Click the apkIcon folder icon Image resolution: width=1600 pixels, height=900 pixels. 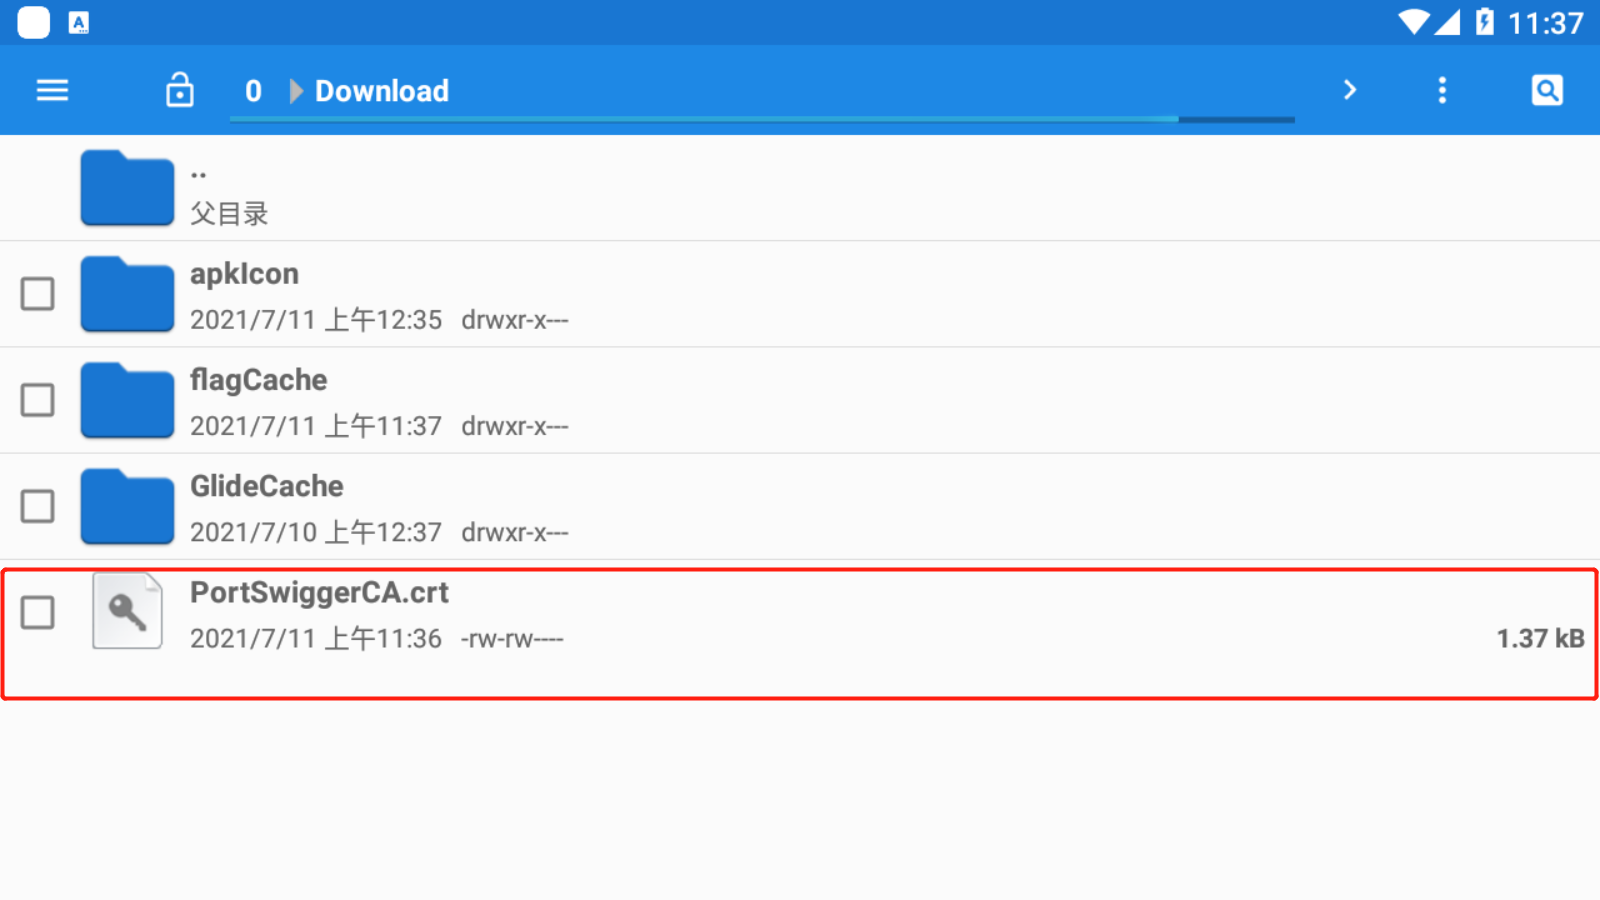pyautogui.click(x=127, y=293)
